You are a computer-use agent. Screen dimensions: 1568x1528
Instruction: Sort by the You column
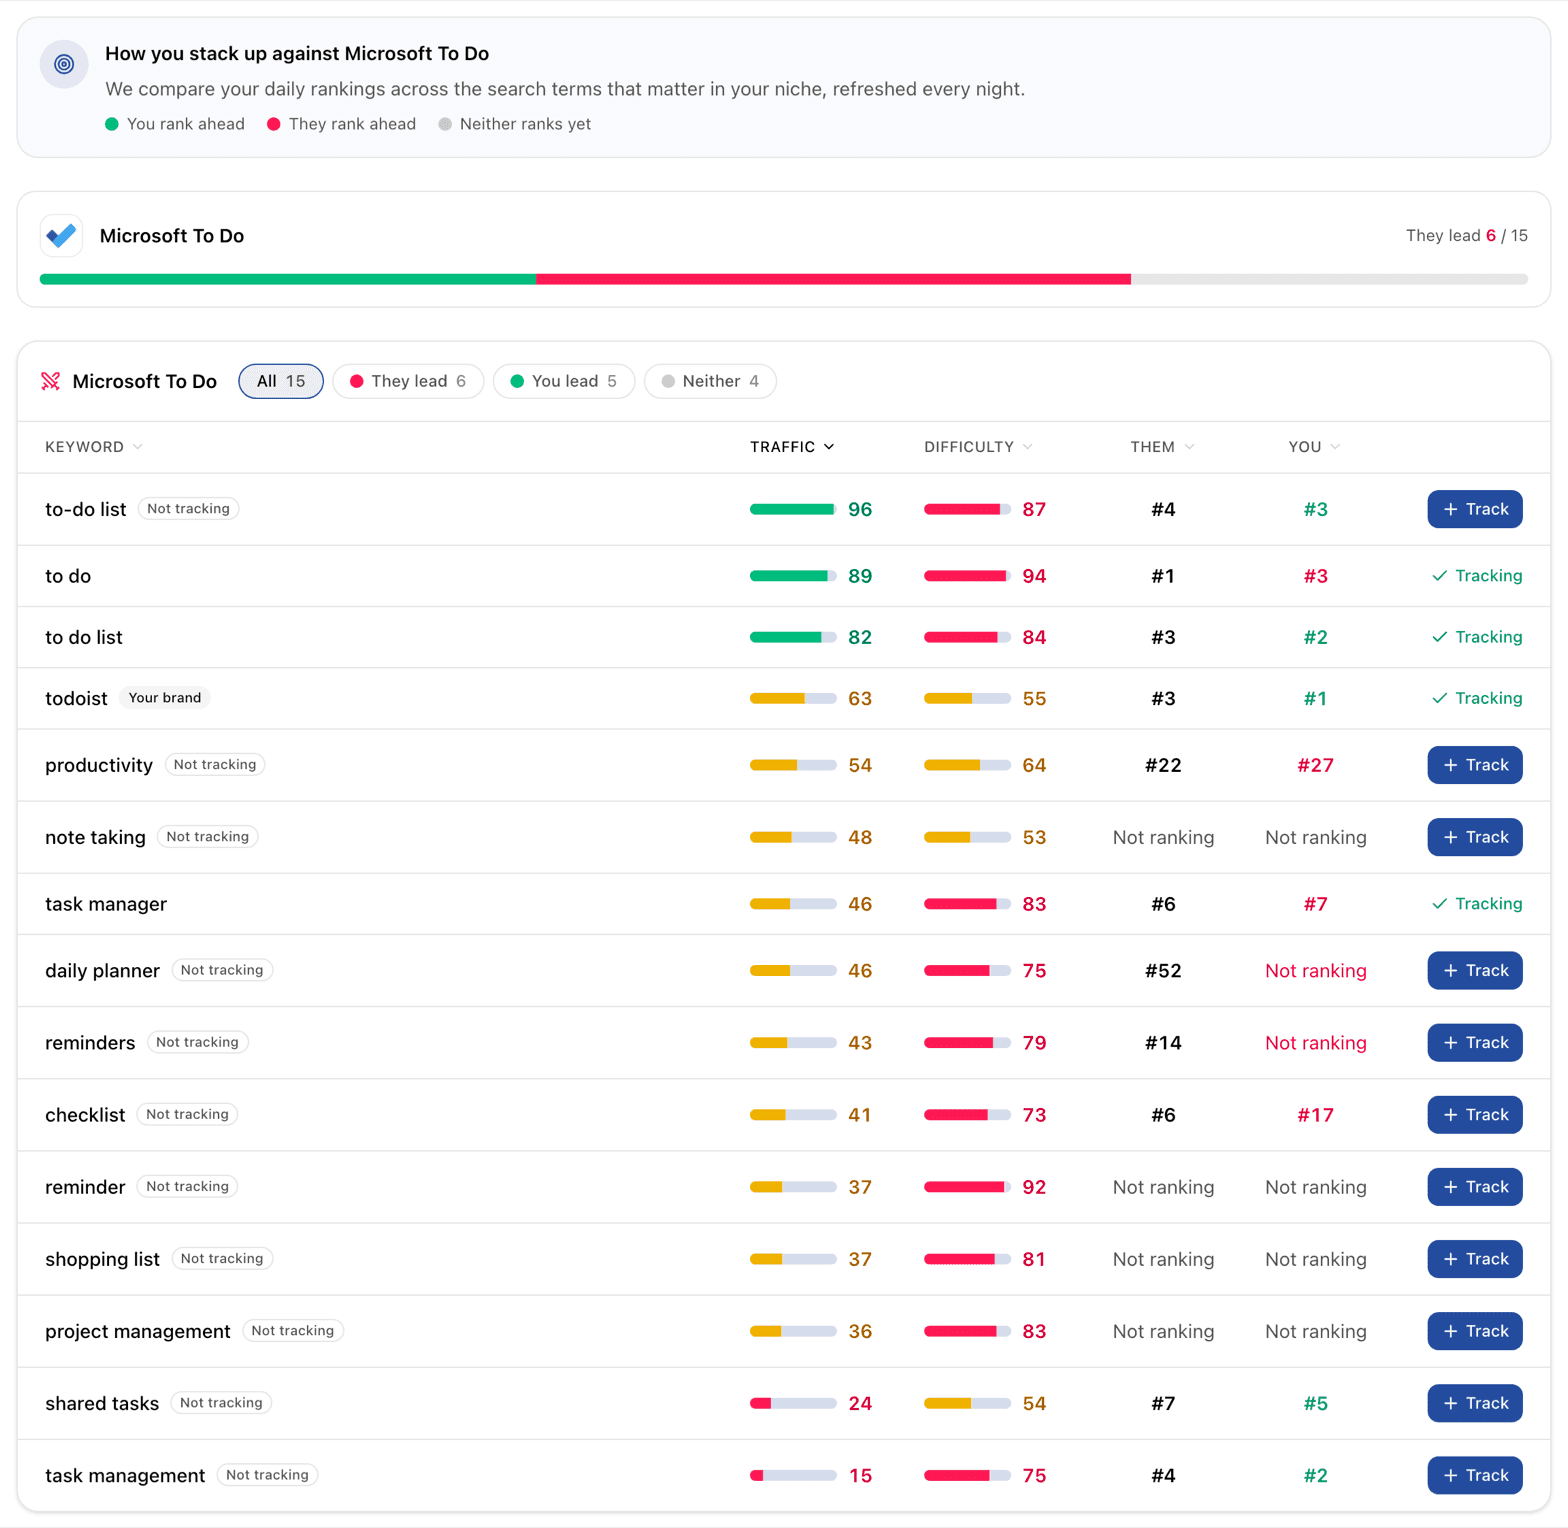click(x=1314, y=447)
